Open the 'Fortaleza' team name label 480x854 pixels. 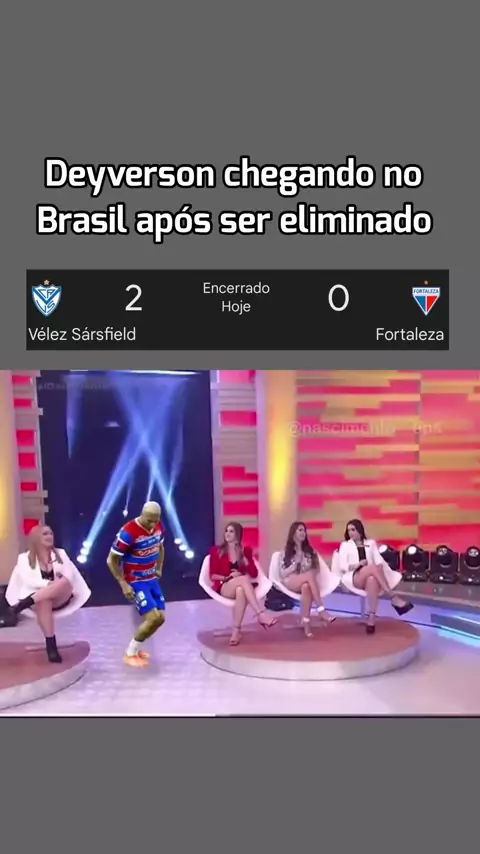tap(410, 334)
